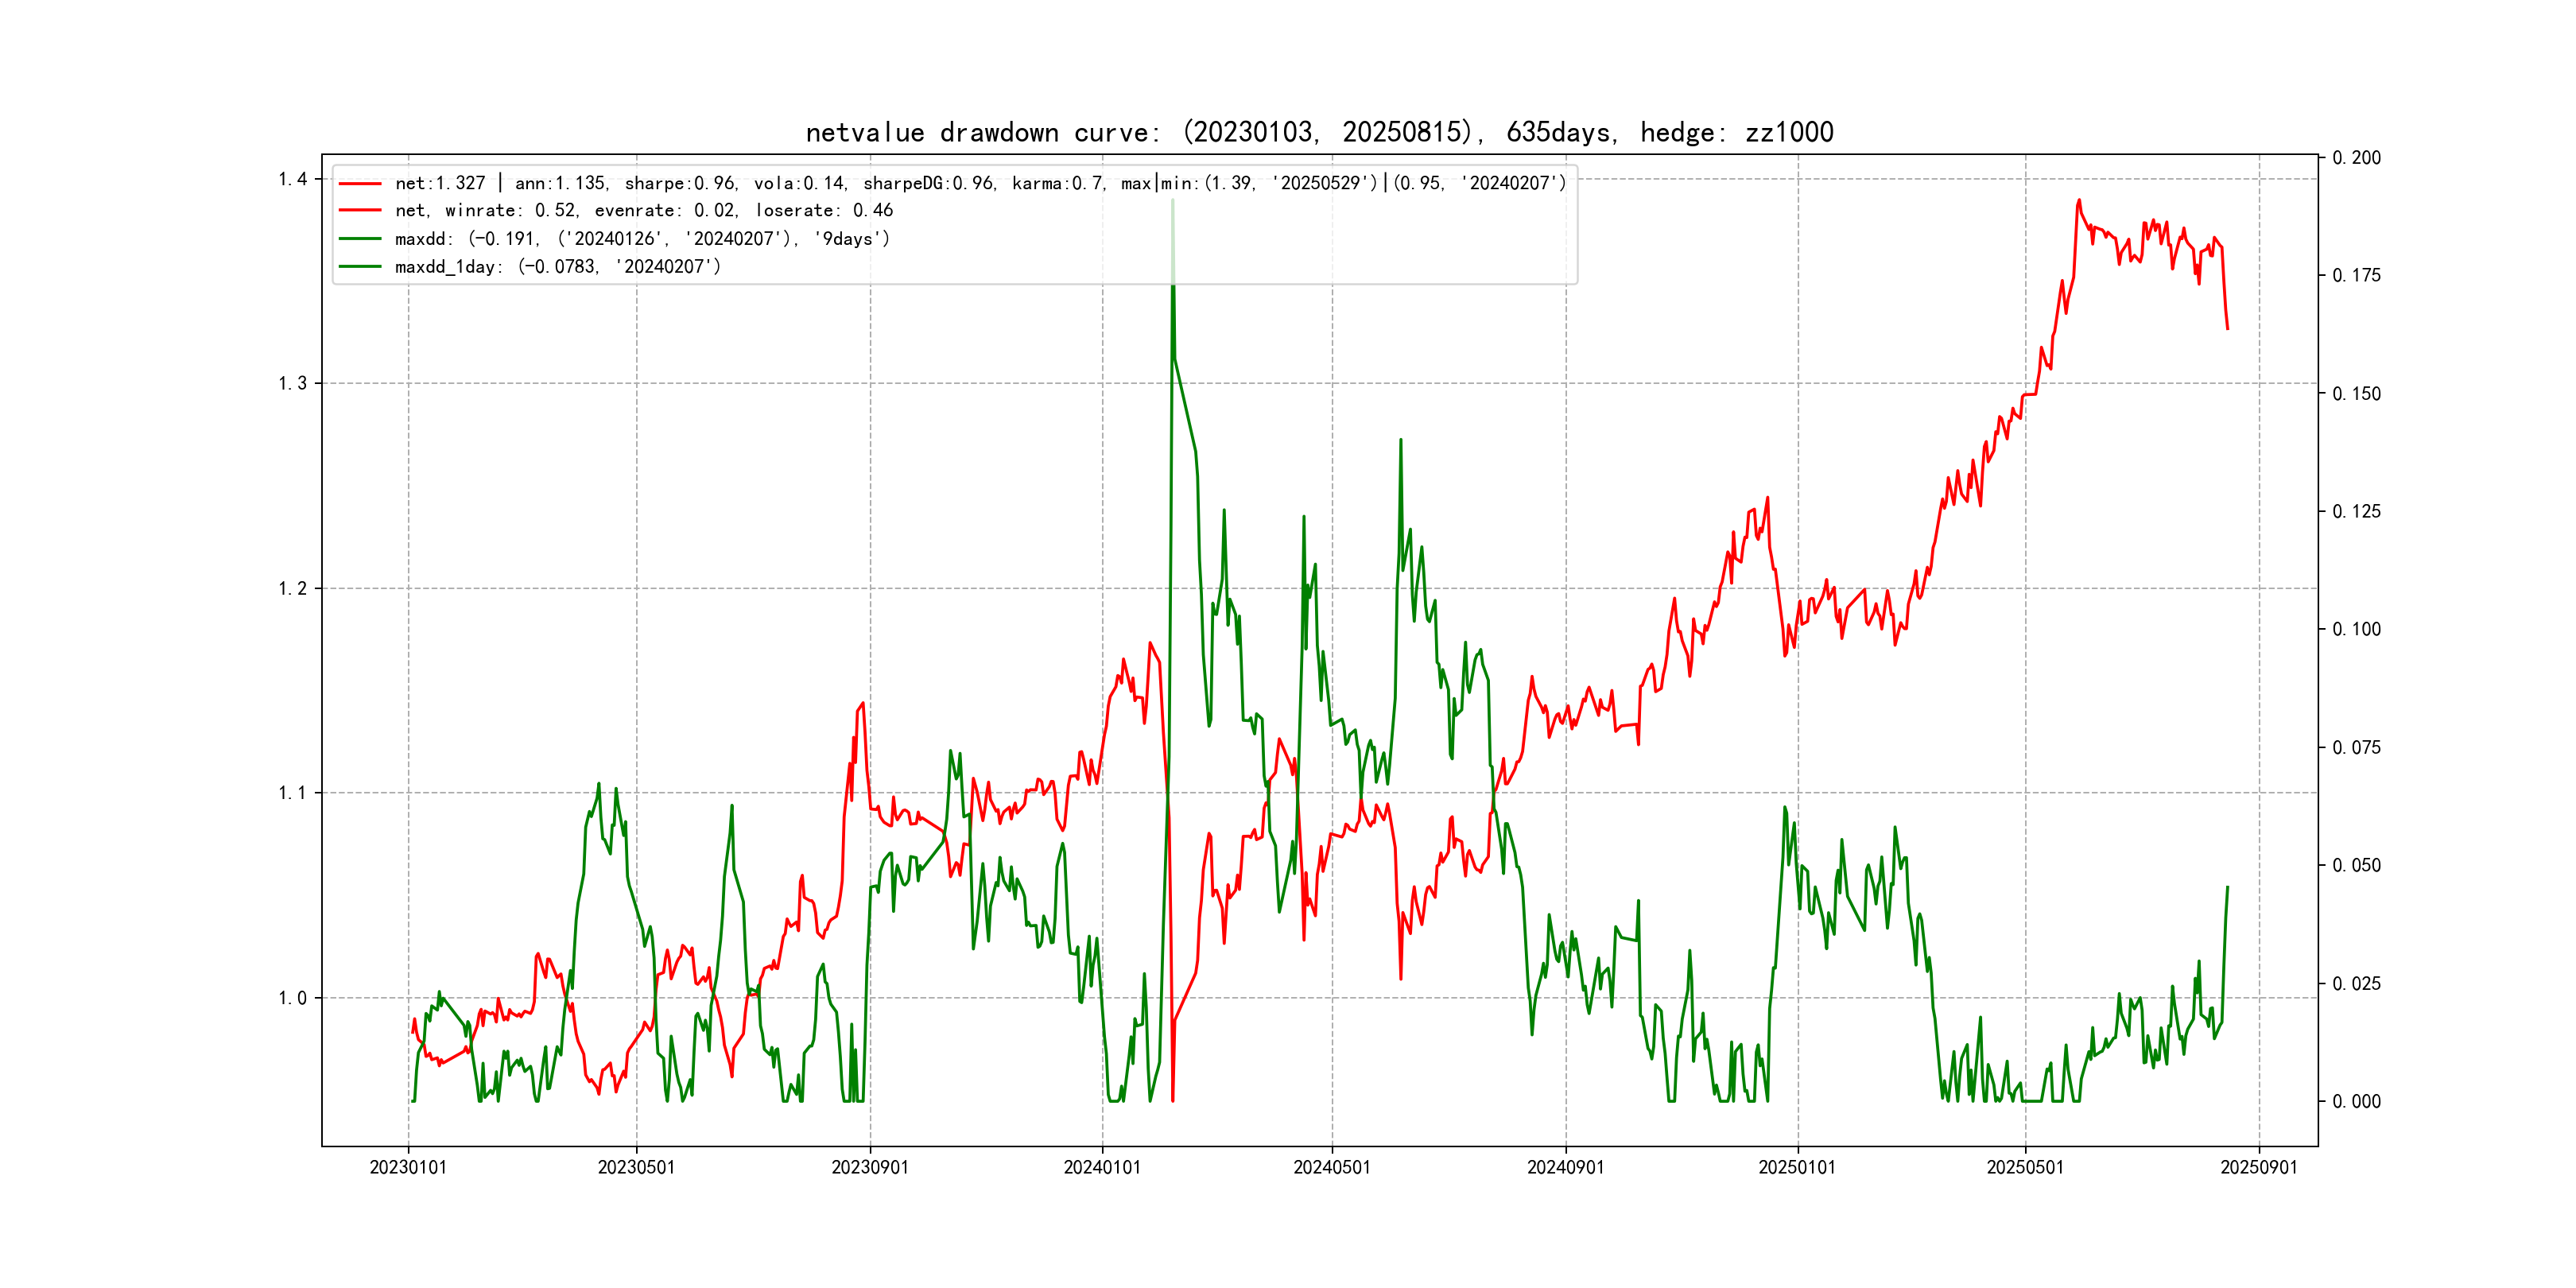Click the 20240501 x-axis label
This screenshot has height=1288, width=2576.
tap(1332, 1168)
